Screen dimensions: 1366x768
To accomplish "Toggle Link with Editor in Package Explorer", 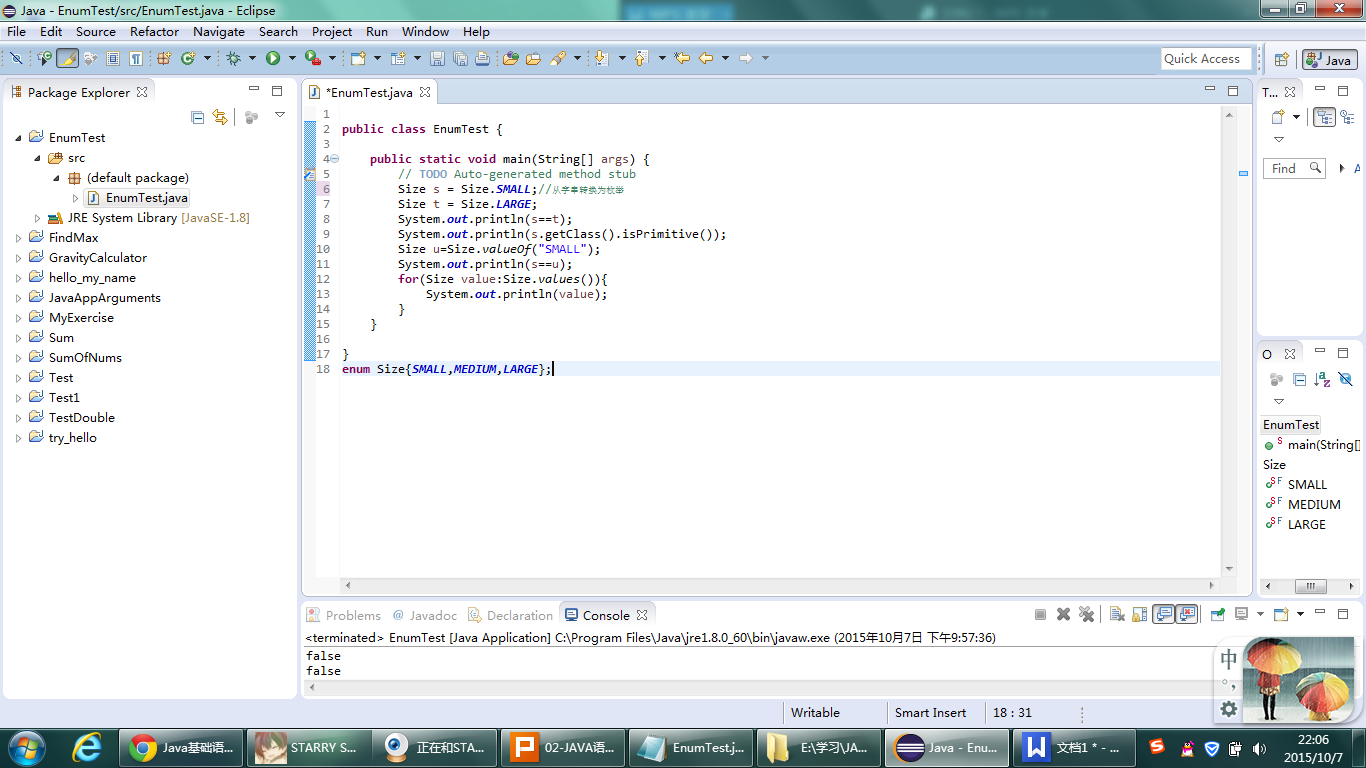I will tap(220, 117).
